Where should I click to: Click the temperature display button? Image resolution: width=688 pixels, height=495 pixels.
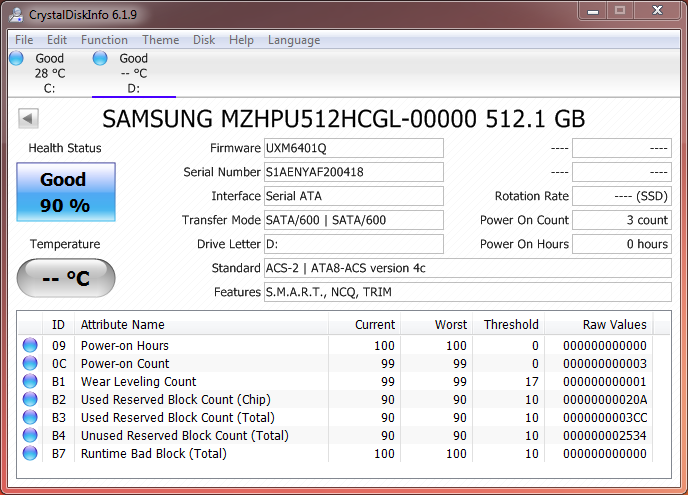(x=66, y=278)
